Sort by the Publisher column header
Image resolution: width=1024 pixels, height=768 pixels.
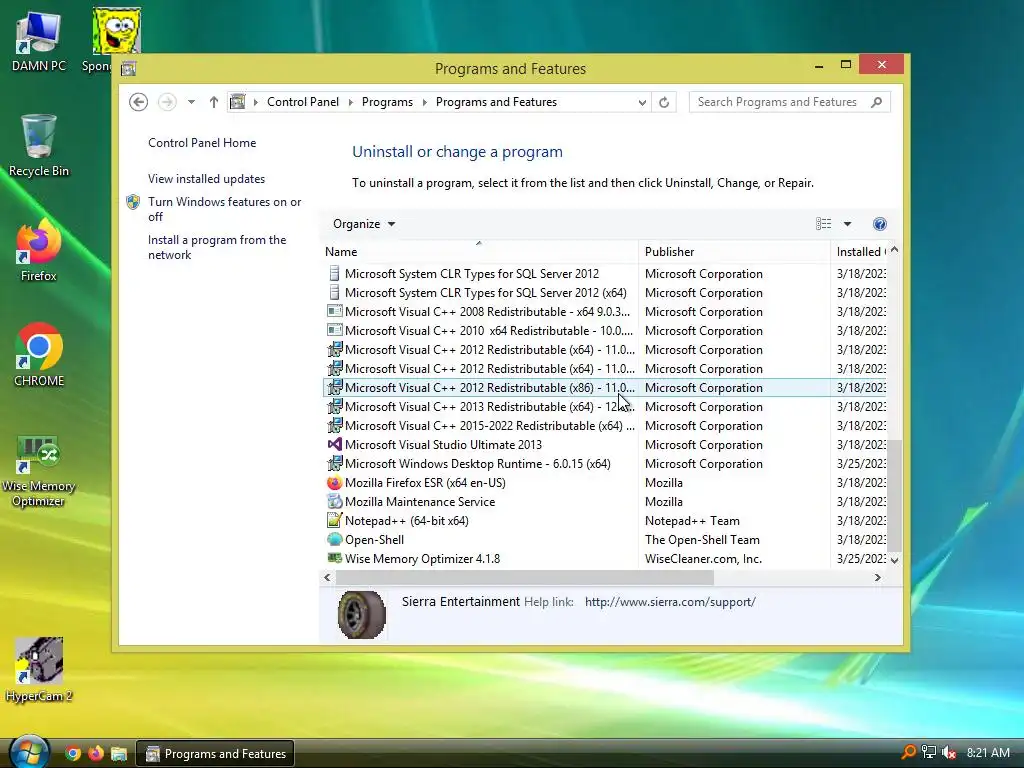[x=733, y=251]
